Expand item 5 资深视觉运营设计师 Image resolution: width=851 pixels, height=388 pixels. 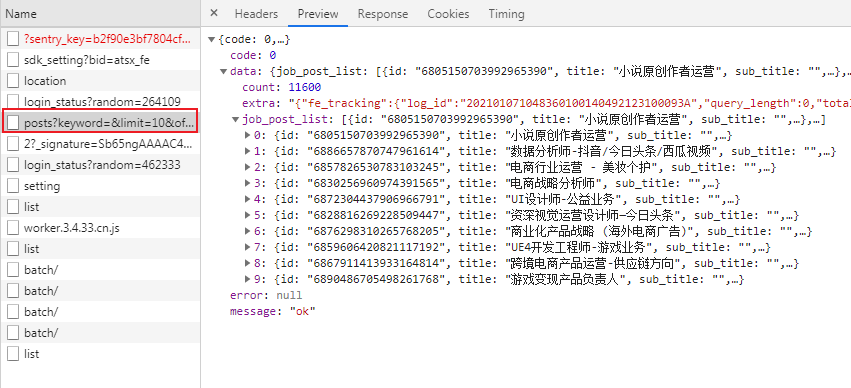[x=248, y=215]
